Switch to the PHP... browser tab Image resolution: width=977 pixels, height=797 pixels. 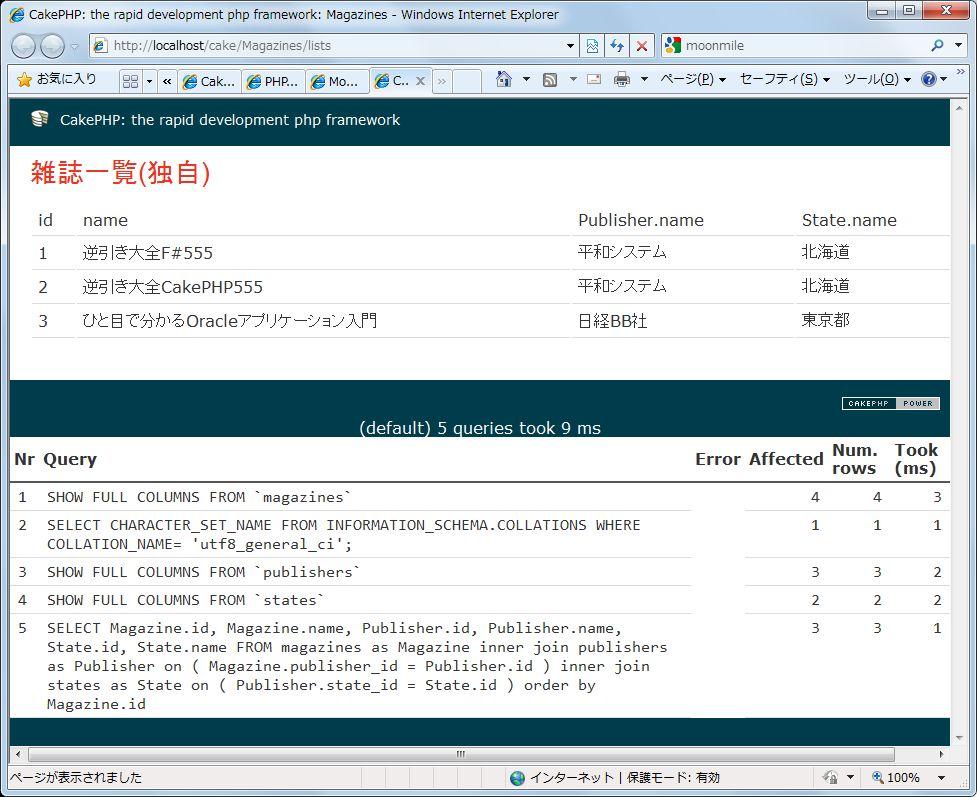[x=273, y=81]
